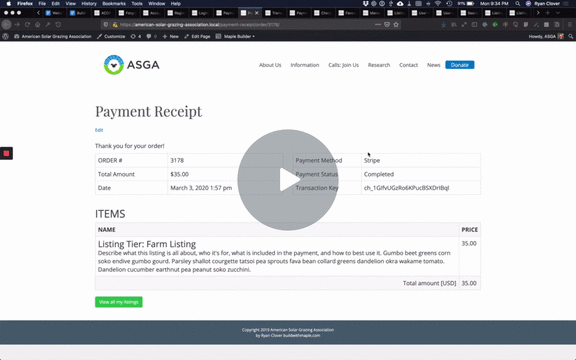Open the Contact page link

[x=408, y=65]
